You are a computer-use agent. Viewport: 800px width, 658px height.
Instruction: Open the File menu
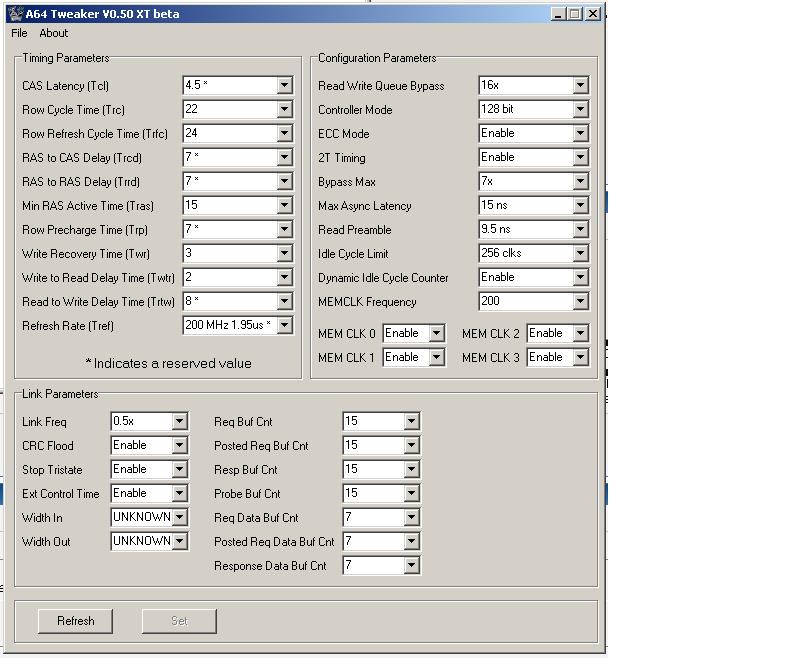point(19,33)
